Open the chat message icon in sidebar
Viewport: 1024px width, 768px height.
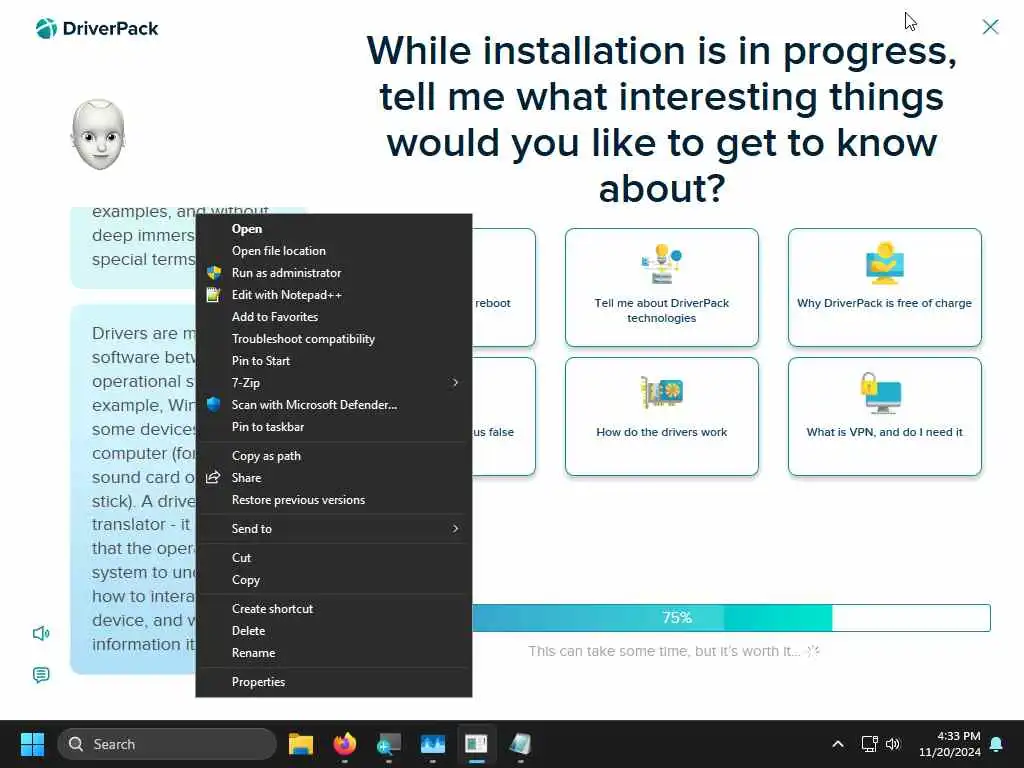[x=41, y=675]
